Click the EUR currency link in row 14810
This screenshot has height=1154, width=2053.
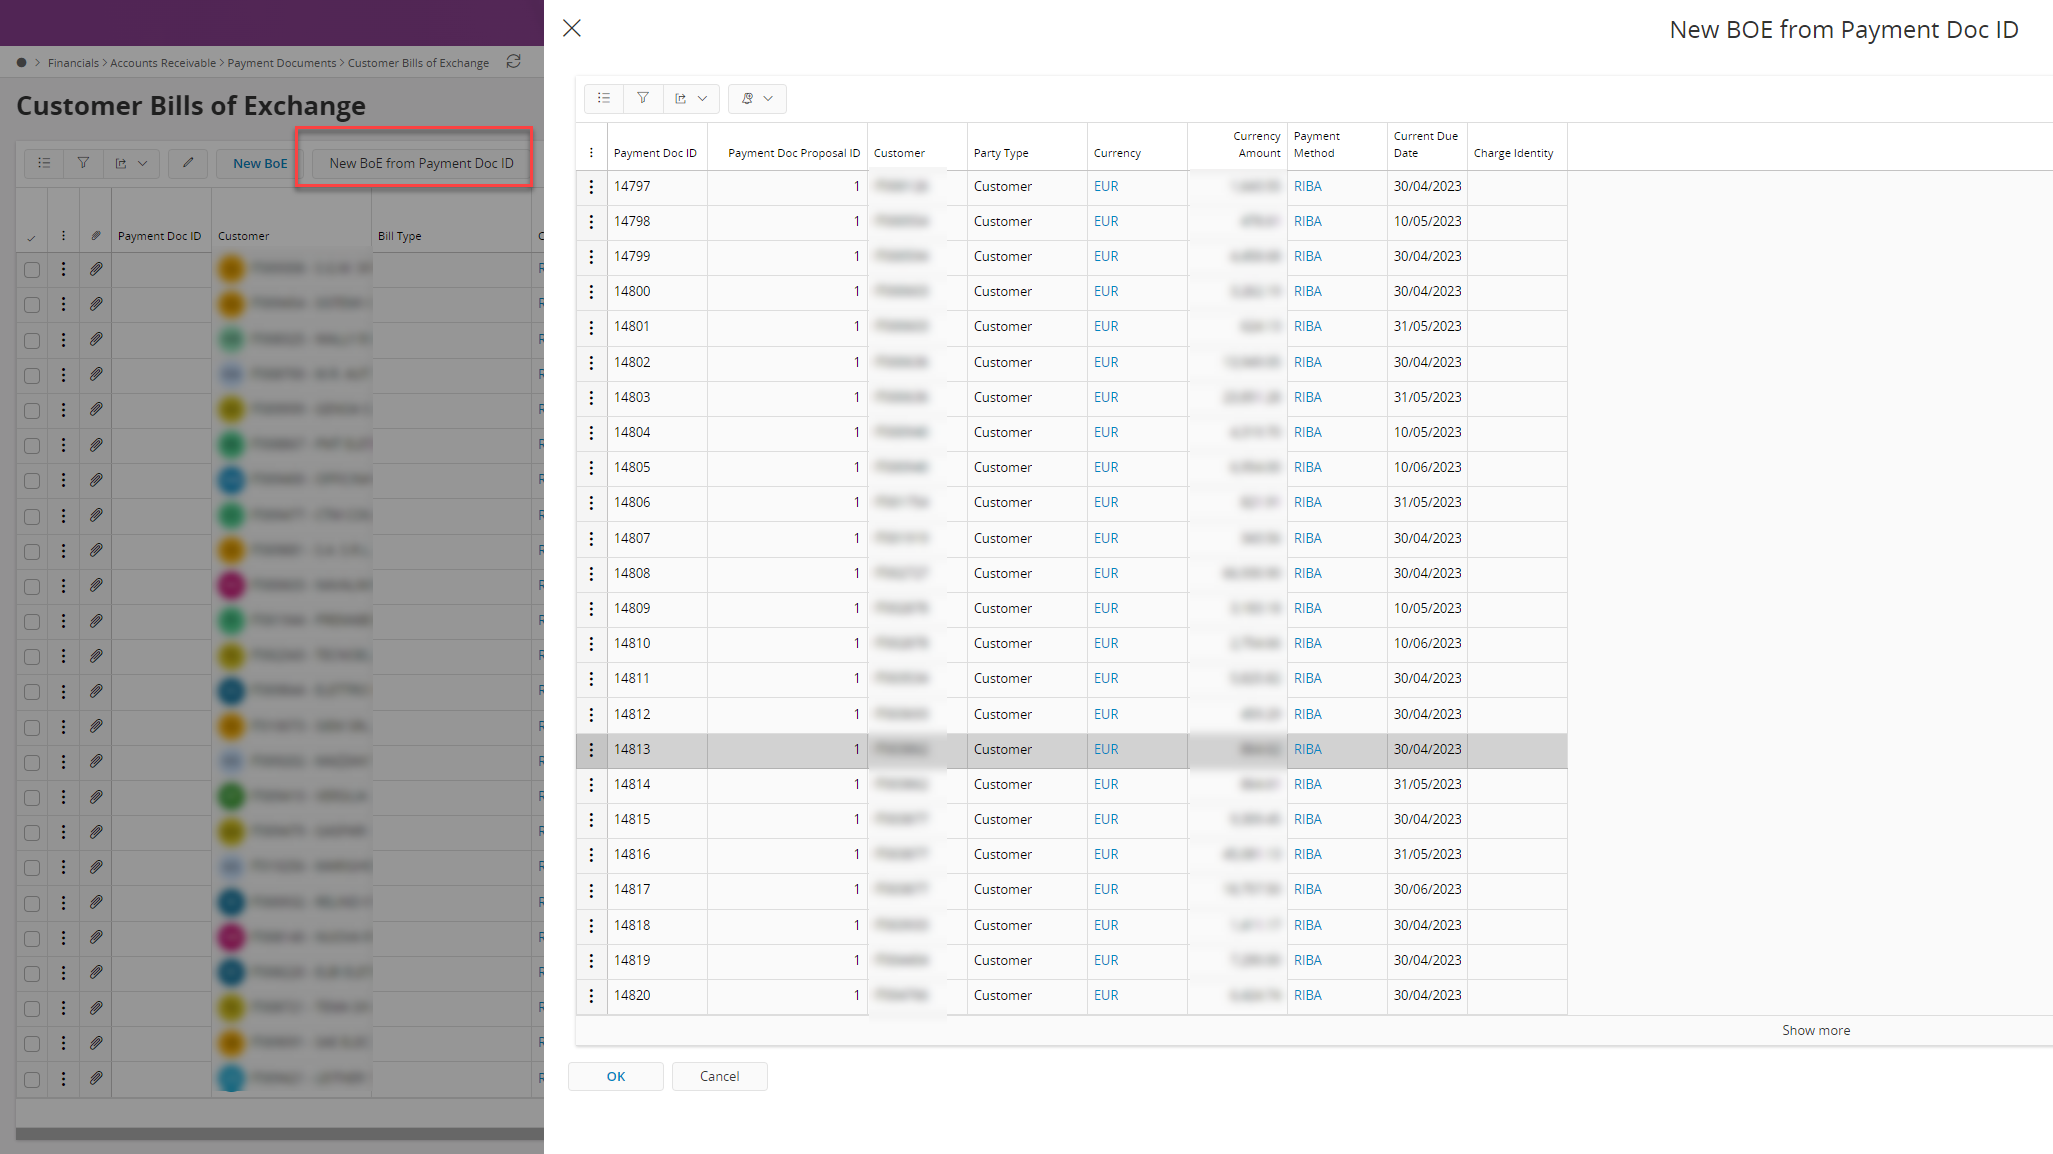point(1106,644)
